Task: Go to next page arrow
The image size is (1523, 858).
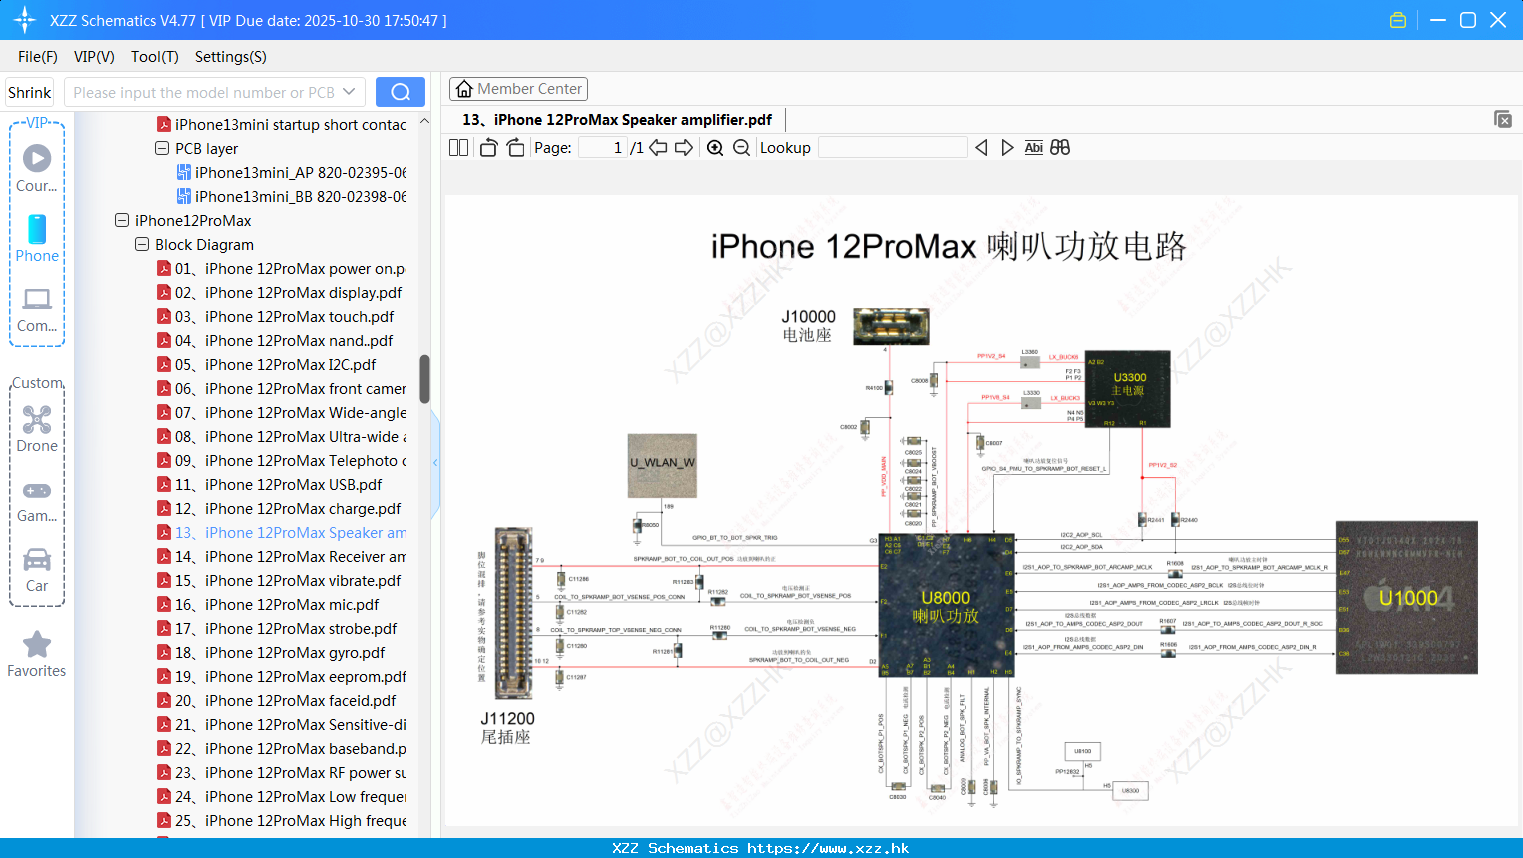Action: (684, 147)
